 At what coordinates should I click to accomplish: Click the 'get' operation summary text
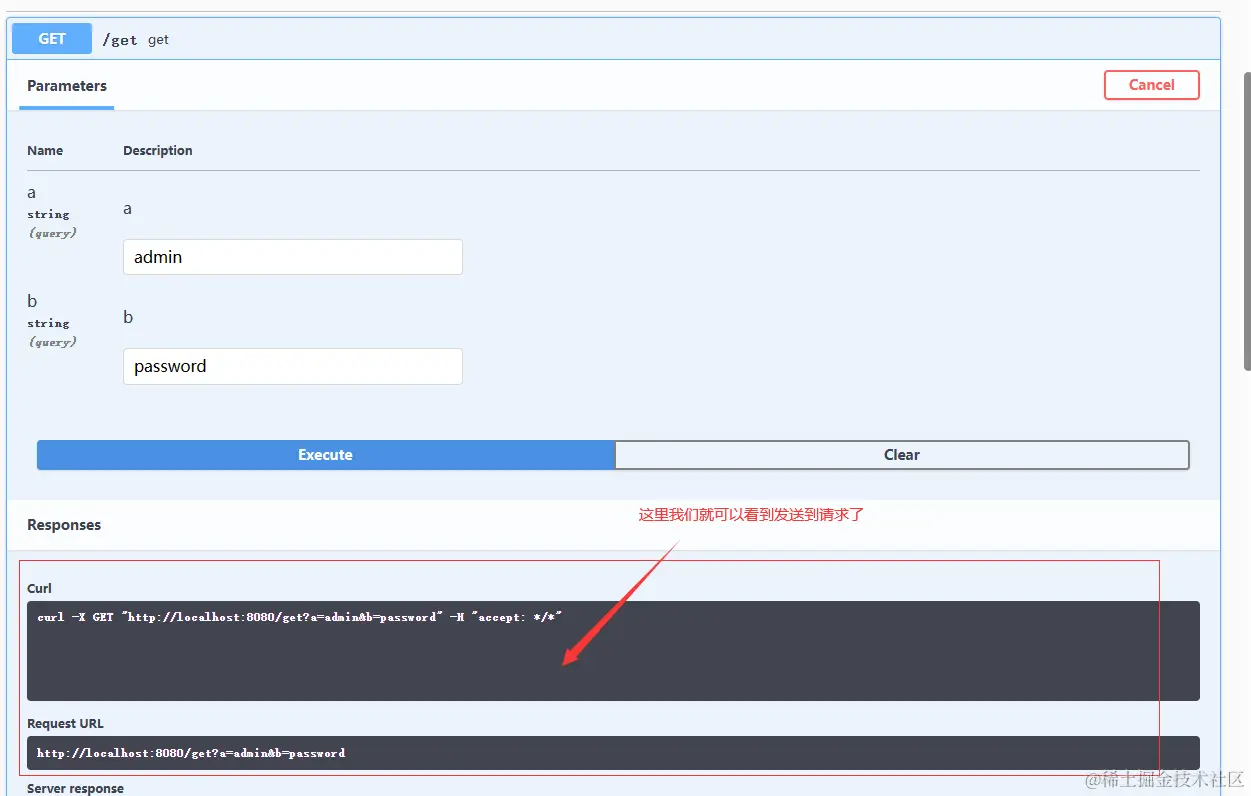click(x=158, y=40)
